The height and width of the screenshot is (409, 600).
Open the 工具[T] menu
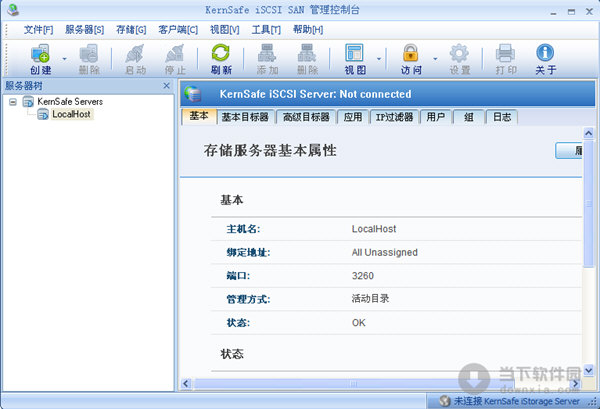[266, 29]
